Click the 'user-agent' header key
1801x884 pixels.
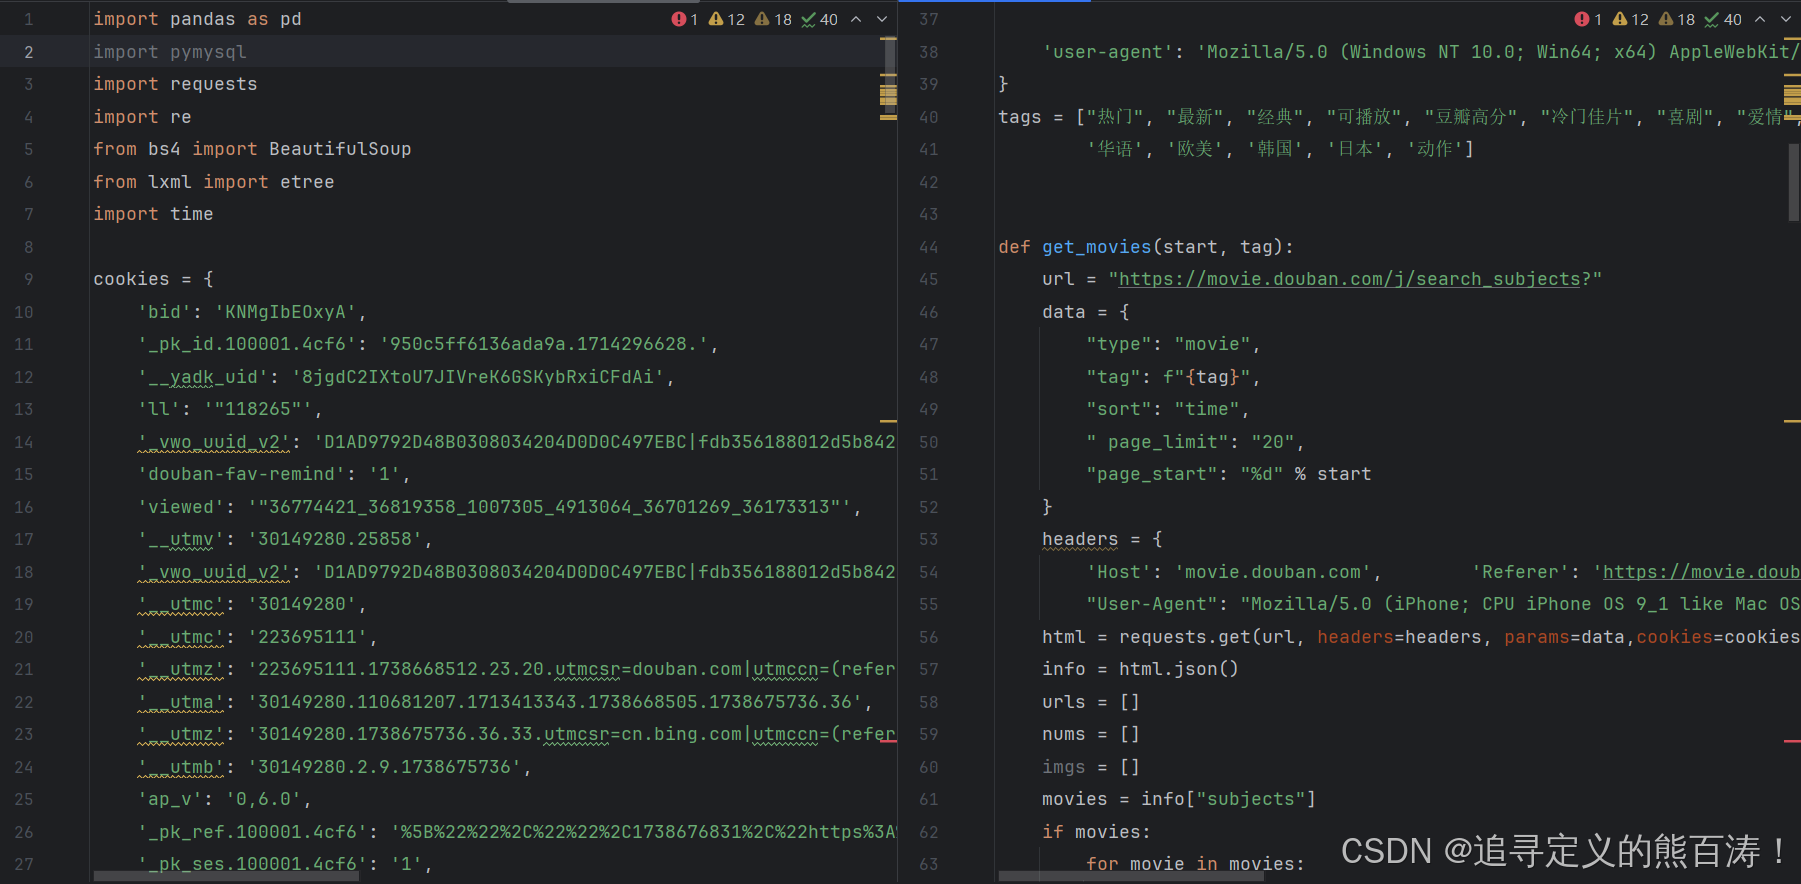coord(1107,52)
